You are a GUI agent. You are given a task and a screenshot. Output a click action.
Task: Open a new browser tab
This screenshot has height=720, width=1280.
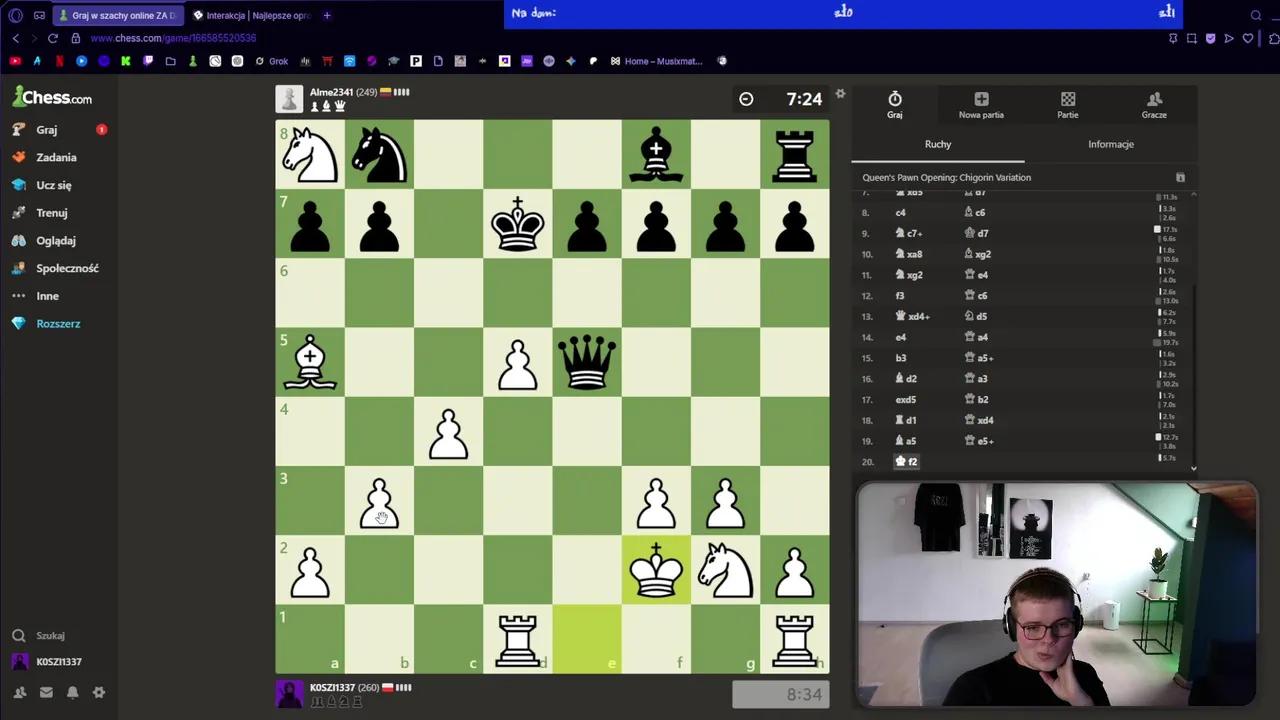327,15
